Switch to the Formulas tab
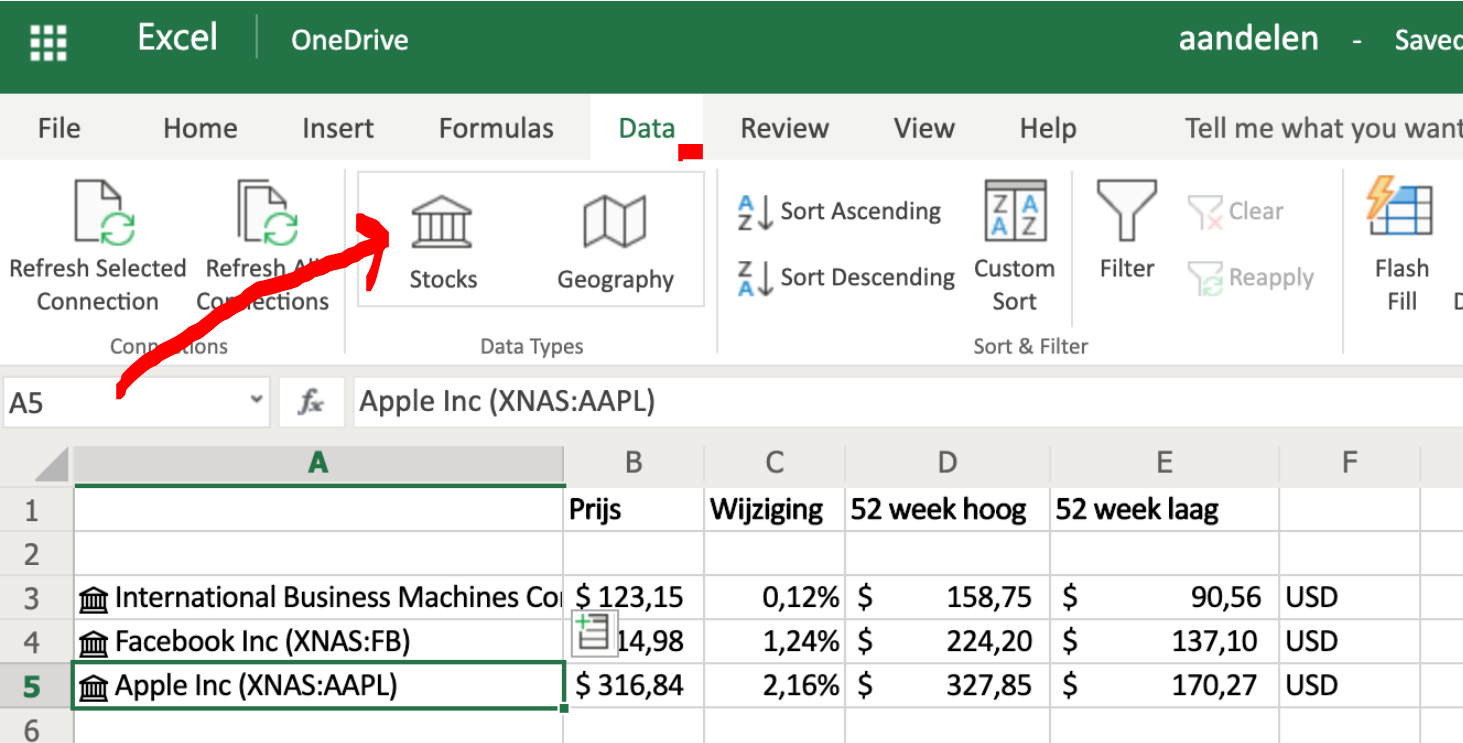The height and width of the screenshot is (743, 1463). 496,128
